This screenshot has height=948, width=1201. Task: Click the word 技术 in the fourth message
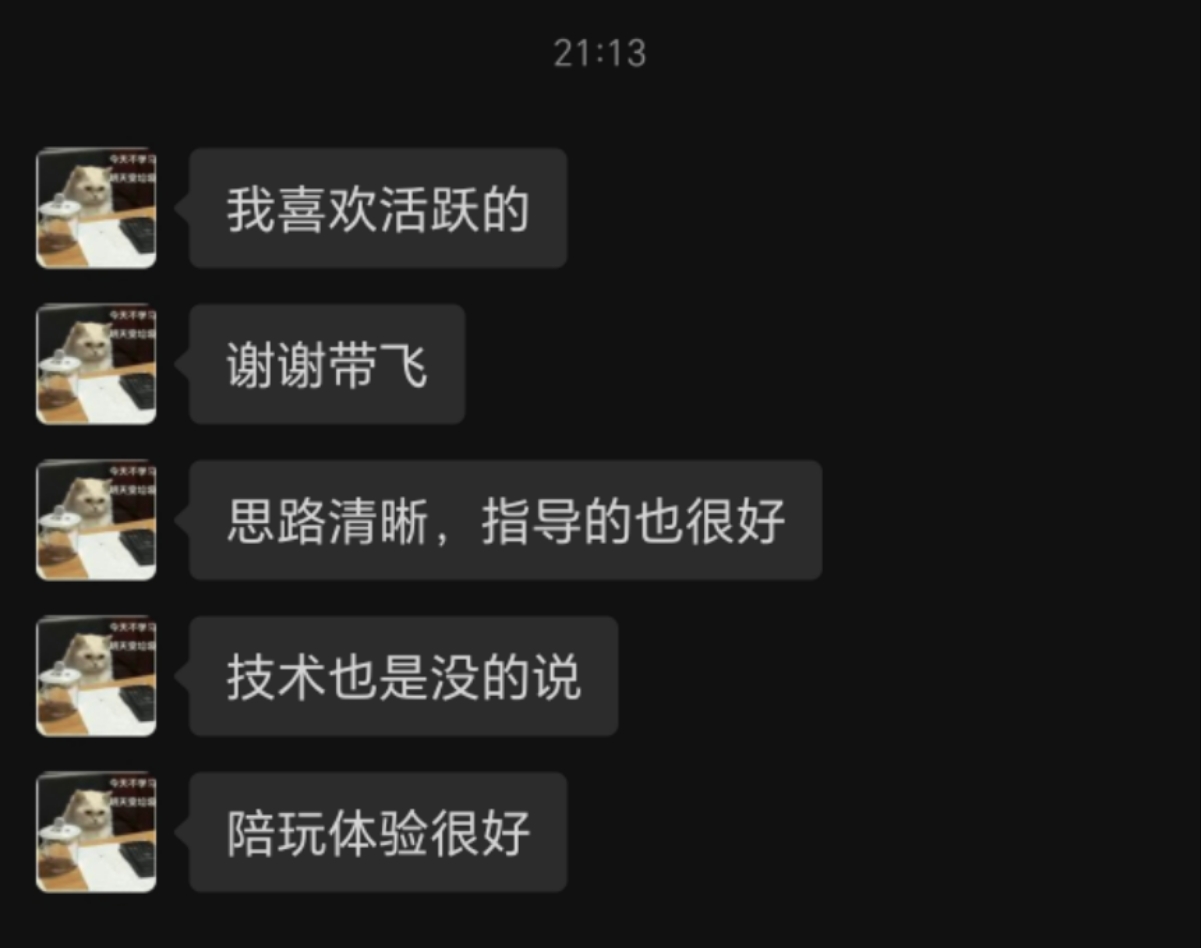[276, 678]
